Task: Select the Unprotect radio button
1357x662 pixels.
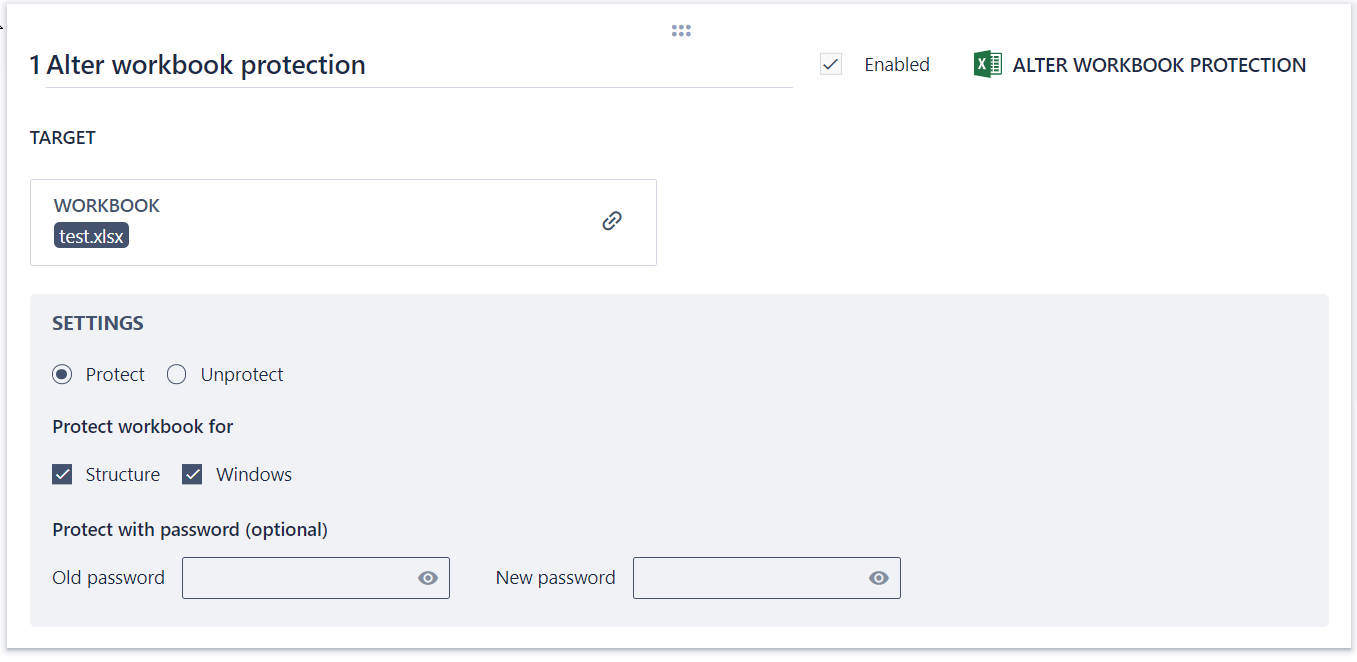Action: pos(176,374)
